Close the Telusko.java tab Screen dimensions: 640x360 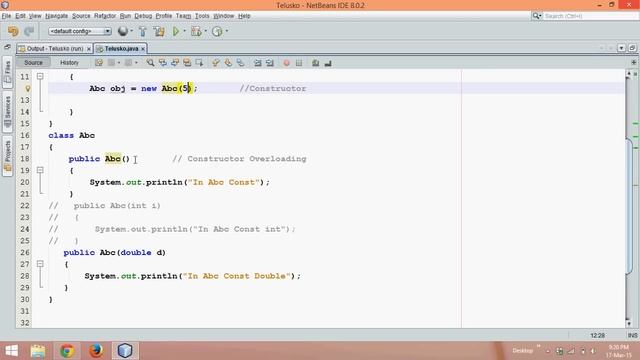(x=142, y=49)
